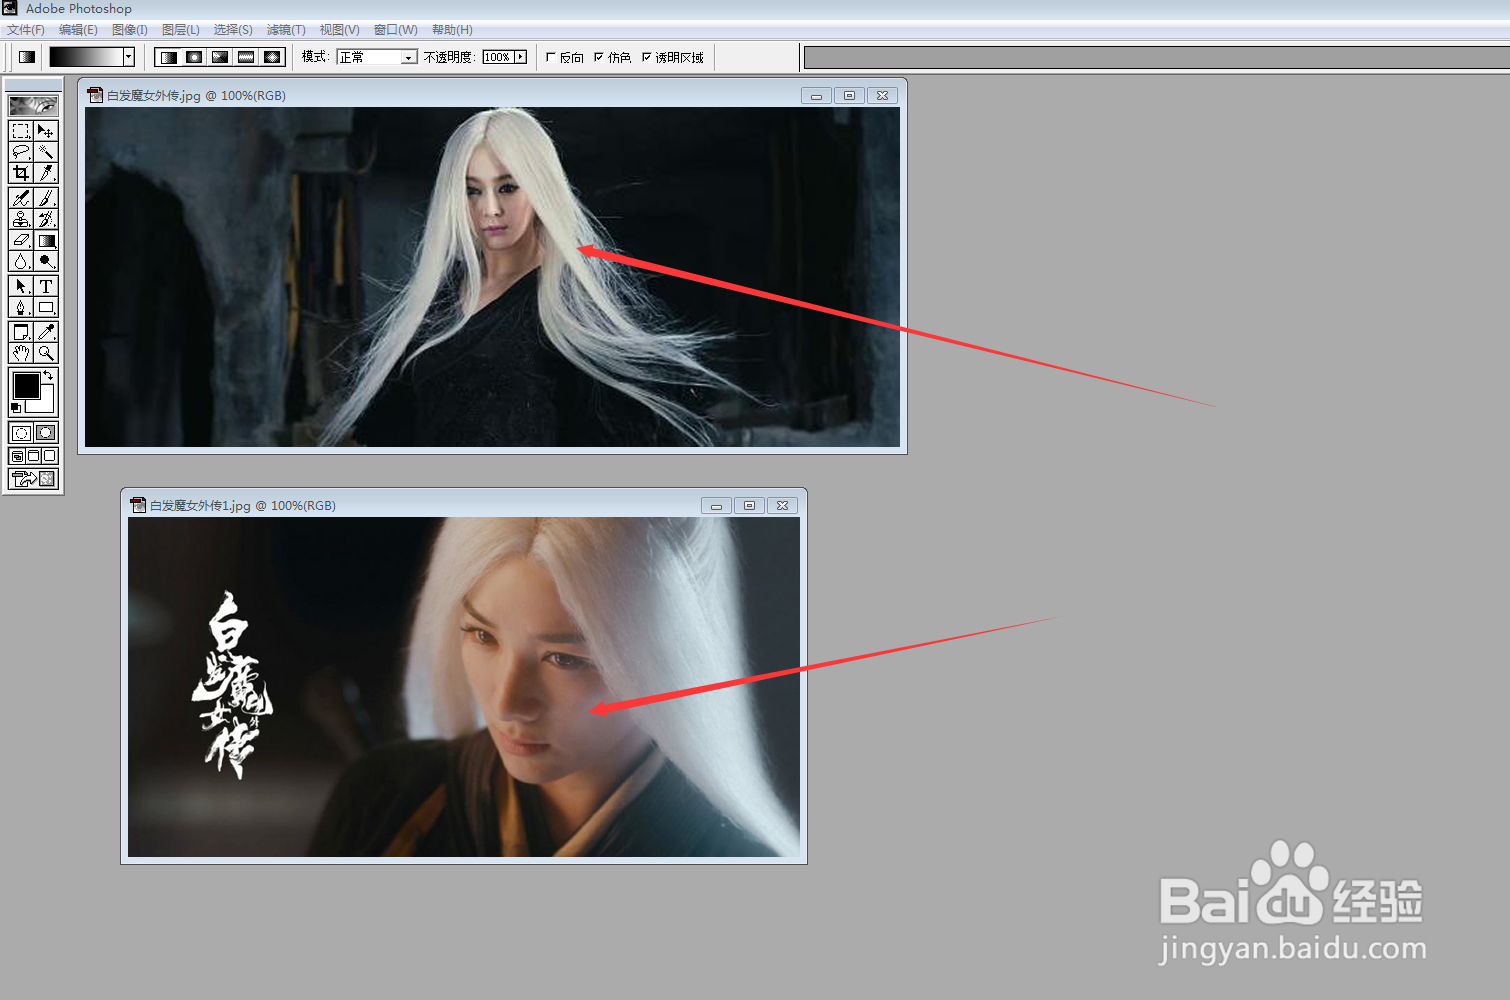Open the 滤镜(T) menu
Screen dimensions: 1510x1000
[x=286, y=30]
